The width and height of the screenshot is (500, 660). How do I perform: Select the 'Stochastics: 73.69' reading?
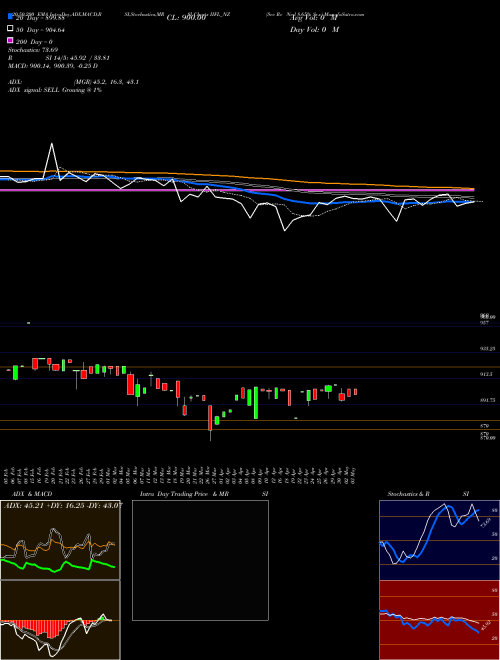tap(32, 50)
